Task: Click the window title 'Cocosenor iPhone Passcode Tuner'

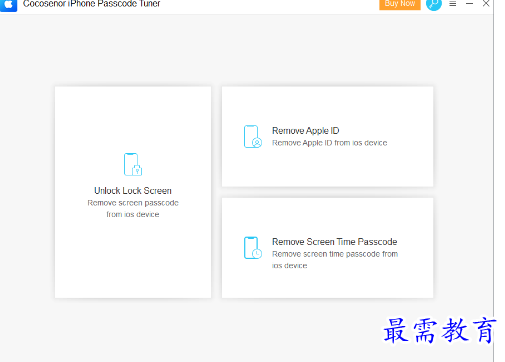Action: pyautogui.click(x=91, y=4)
